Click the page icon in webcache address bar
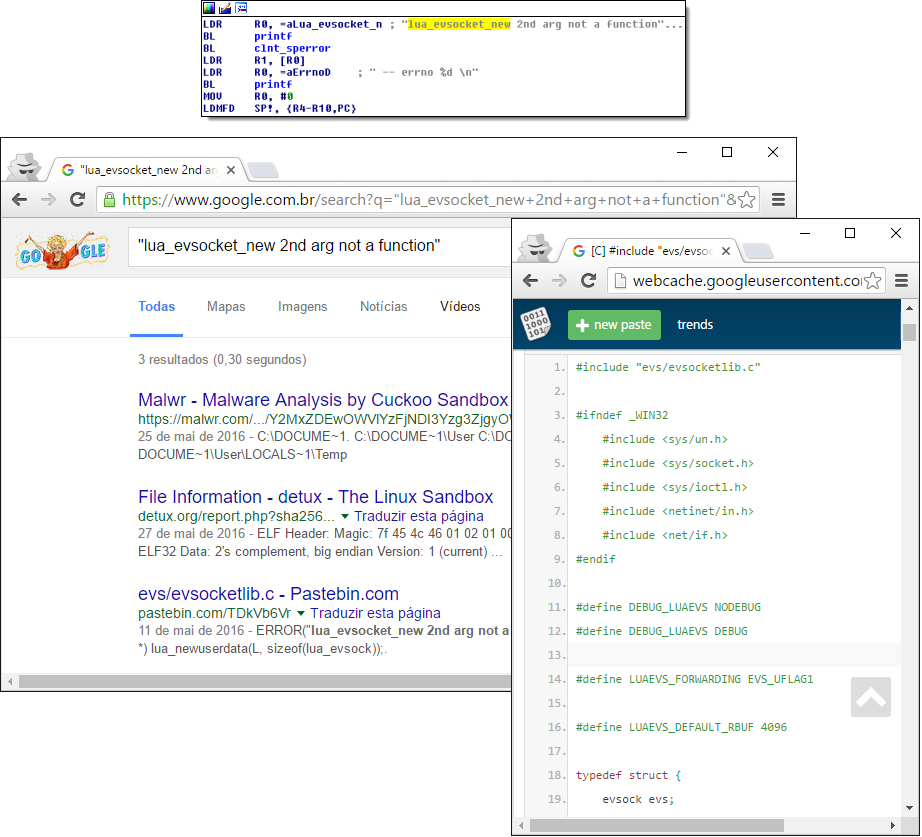This screenshot has width=922, height=837. [620, 281]
